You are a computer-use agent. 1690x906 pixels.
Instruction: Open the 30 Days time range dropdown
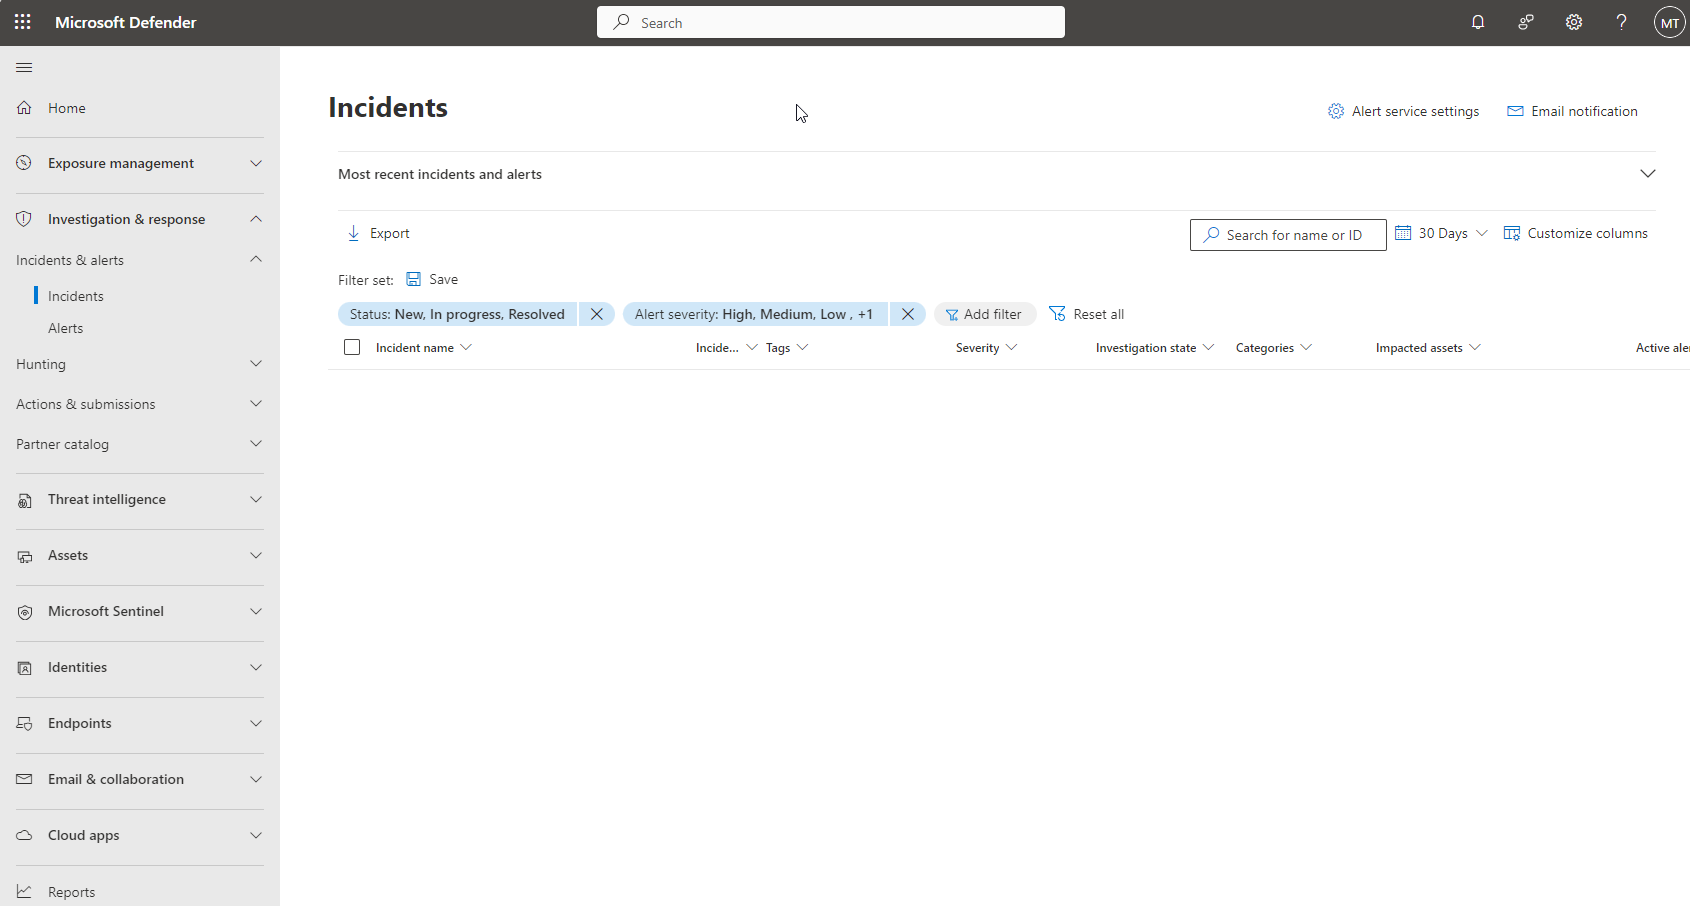1442,233
